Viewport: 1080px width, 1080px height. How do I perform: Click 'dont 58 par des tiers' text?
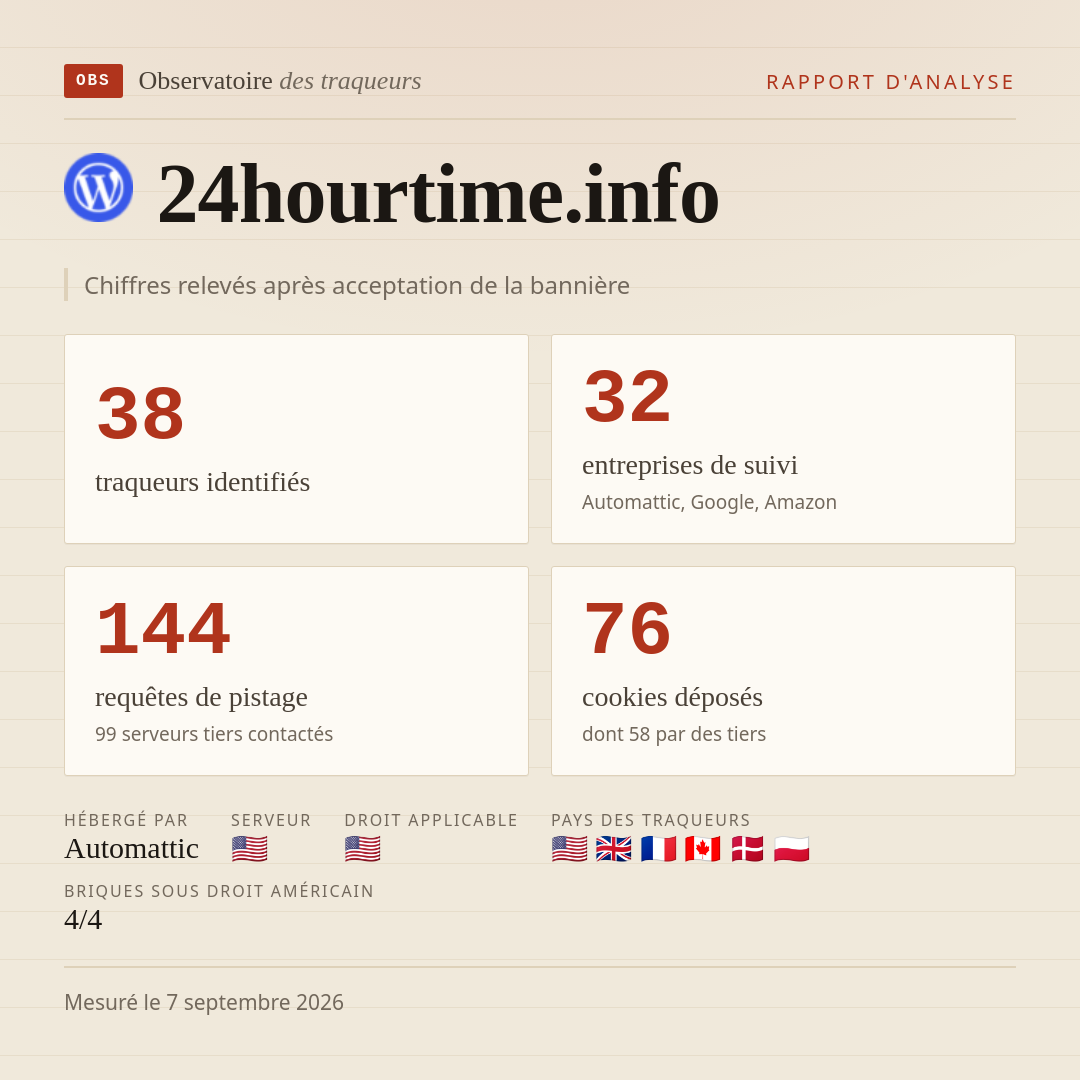pos(674,734)
